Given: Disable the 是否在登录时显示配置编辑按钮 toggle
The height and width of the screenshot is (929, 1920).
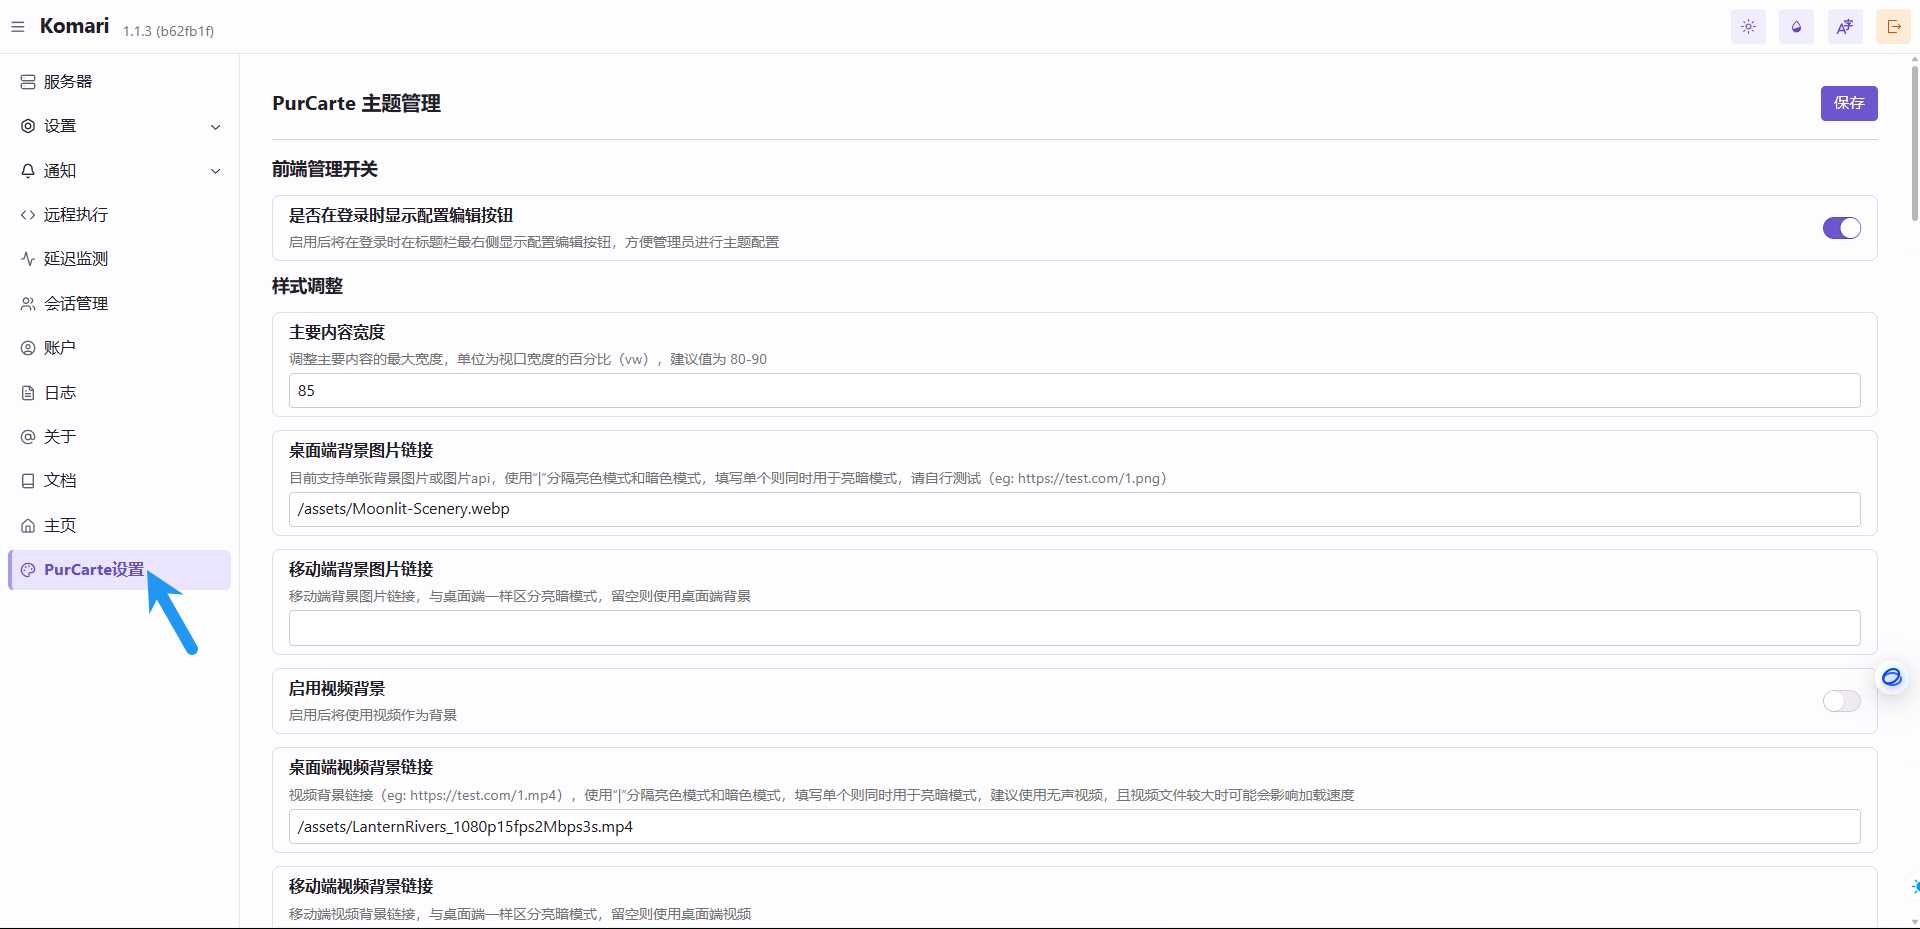Looking at the screenshot, I should tap(1841, 228).
